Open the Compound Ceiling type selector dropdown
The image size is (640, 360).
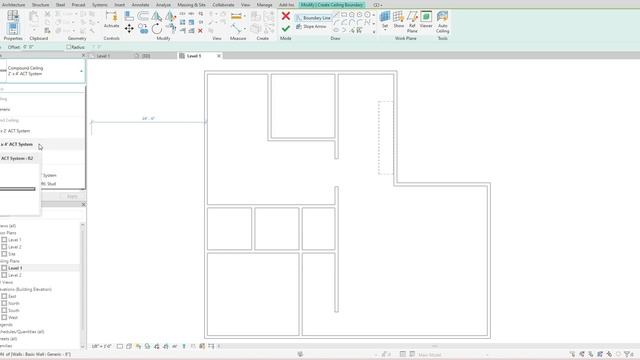coord(43,71)
